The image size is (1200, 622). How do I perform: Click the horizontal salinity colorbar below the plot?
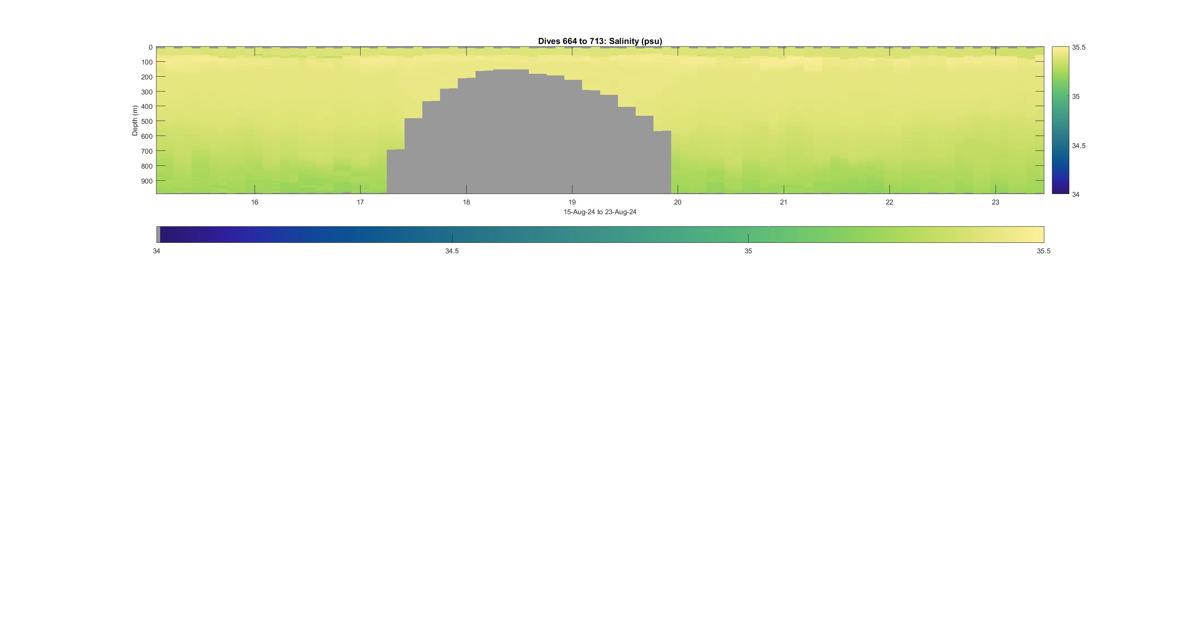tap(600, 234)
